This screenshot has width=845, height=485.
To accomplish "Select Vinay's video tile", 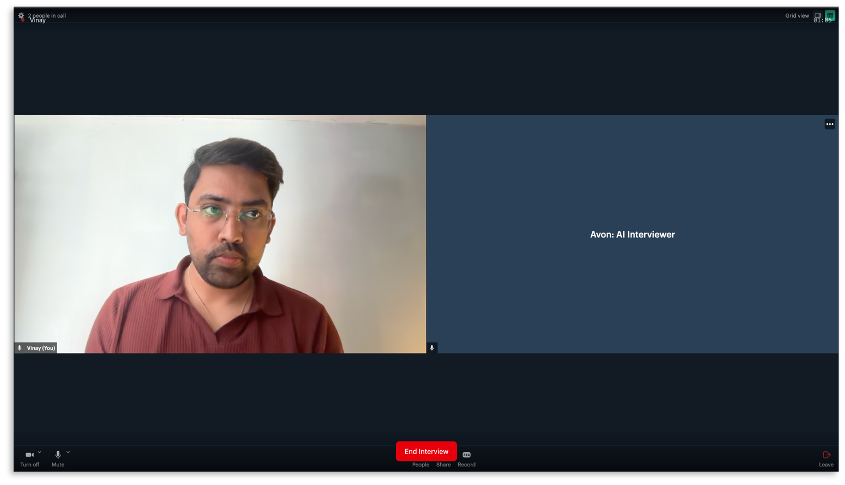I will [220, 233].
